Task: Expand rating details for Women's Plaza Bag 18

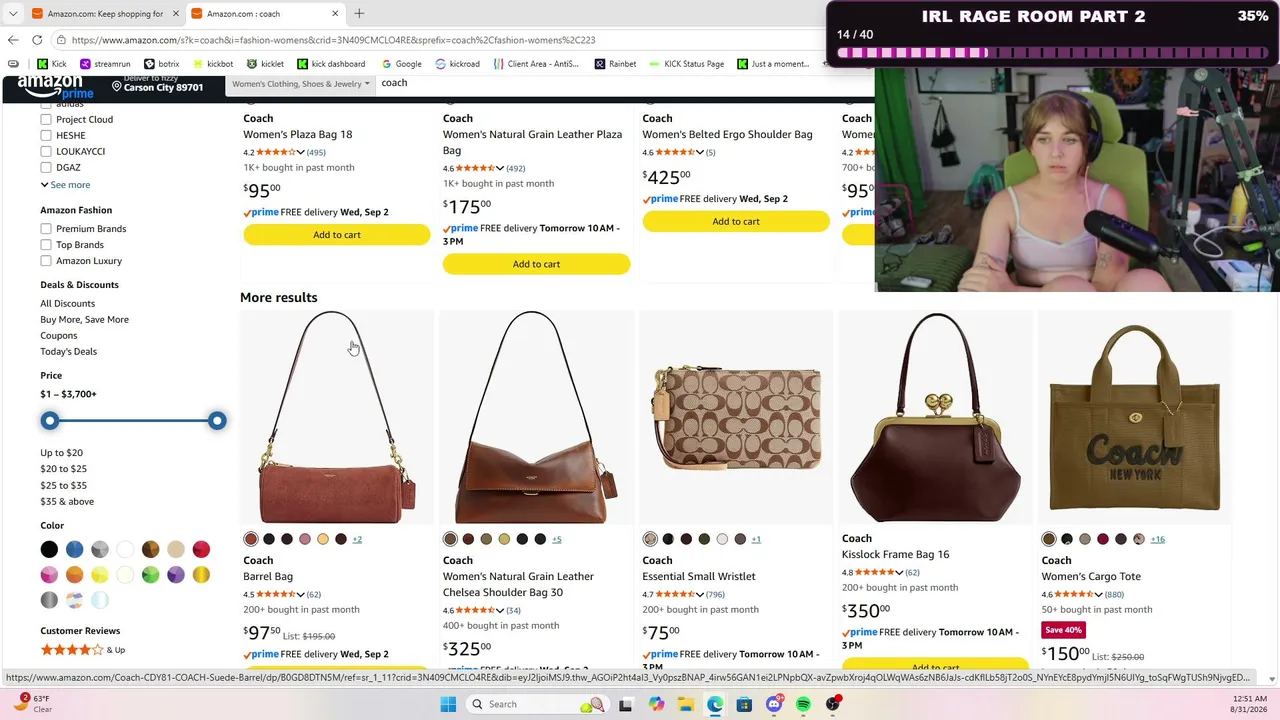Action: pos(300,153)
